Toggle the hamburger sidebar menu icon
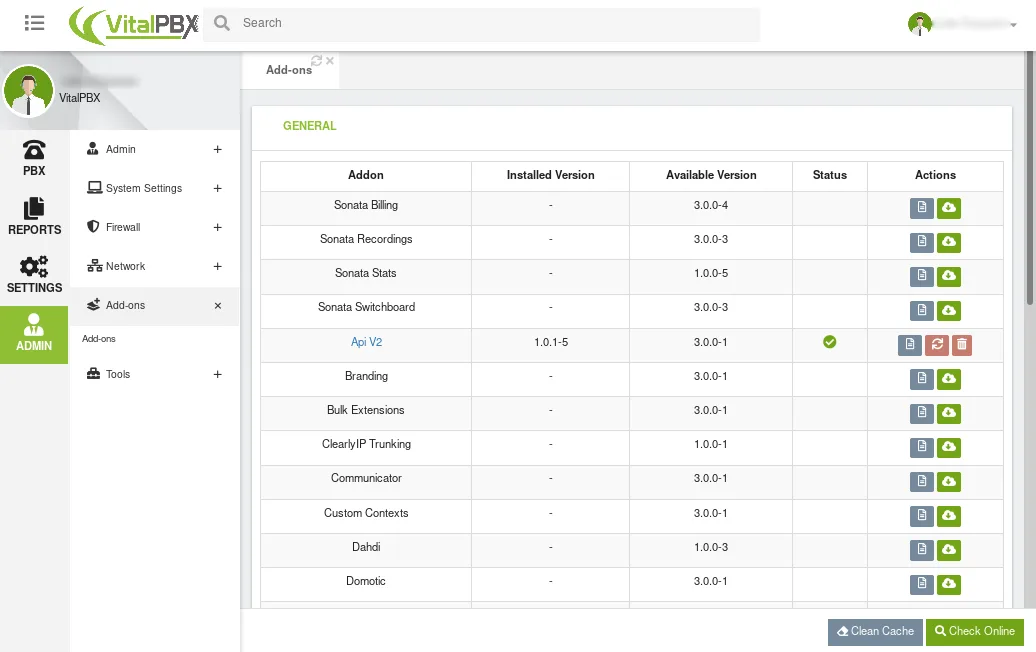The width and height of the screenshot is (1036, 652). 34,23
